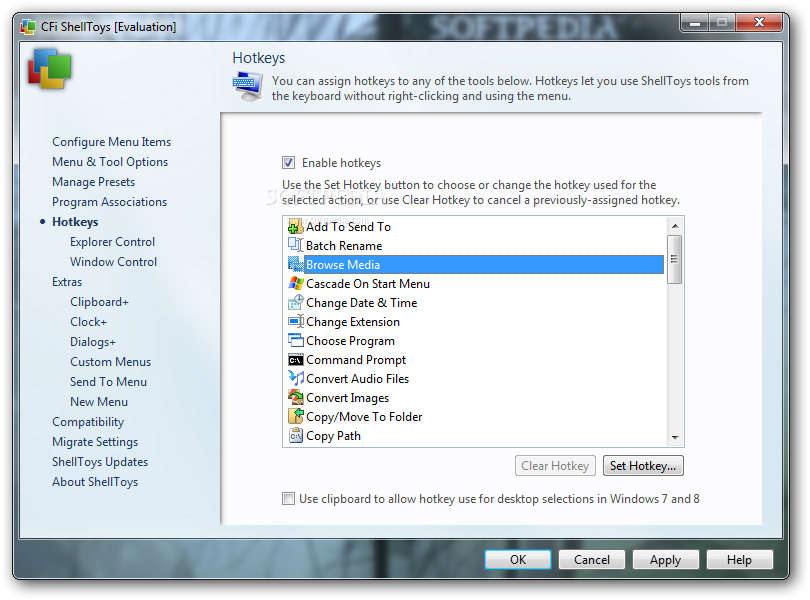Click the Help button
The width and height of the screenshot is (810, 600).
pos(740,560)
